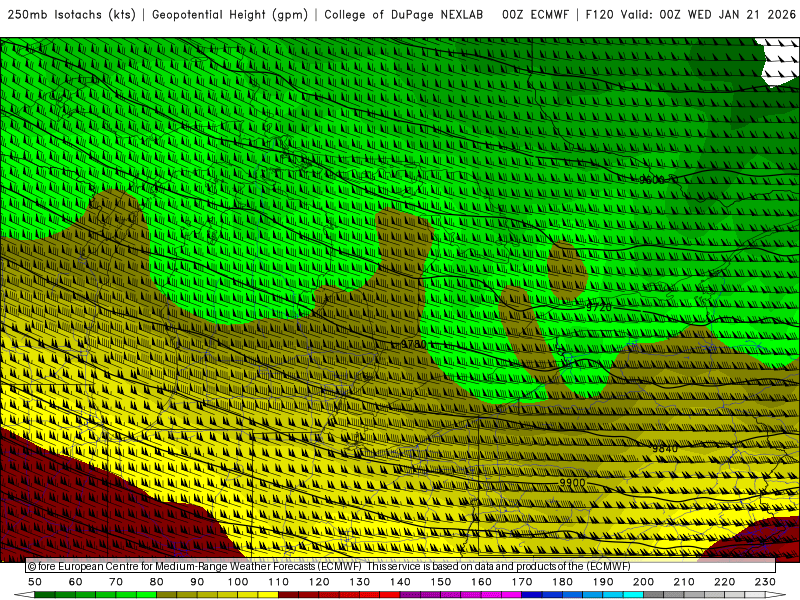Click the 180 value on the color scale
The image size is (800, 600).
pyautogui.click(x=562, y=582)
